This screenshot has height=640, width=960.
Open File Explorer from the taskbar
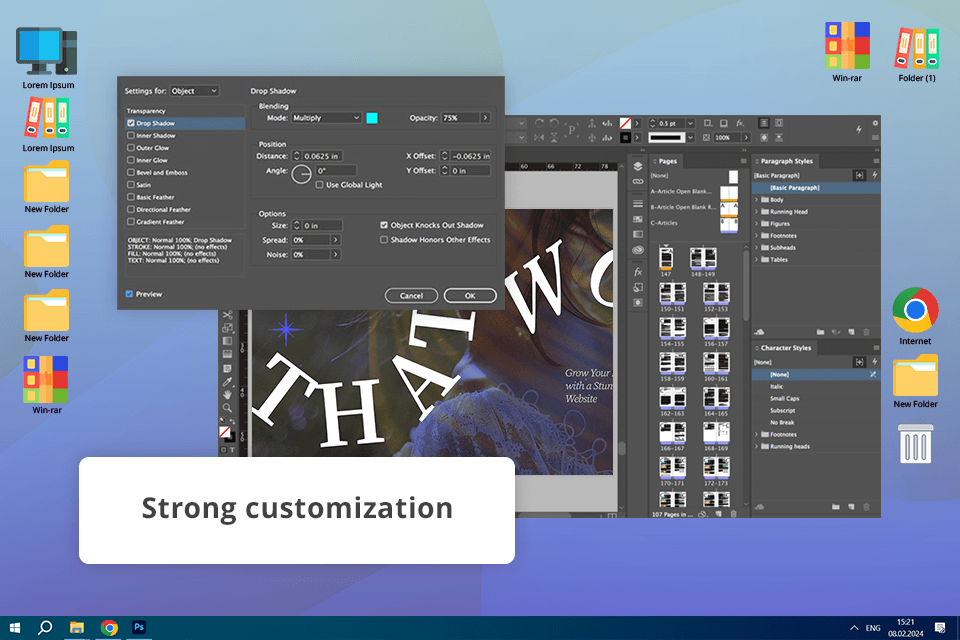[77, 627]
